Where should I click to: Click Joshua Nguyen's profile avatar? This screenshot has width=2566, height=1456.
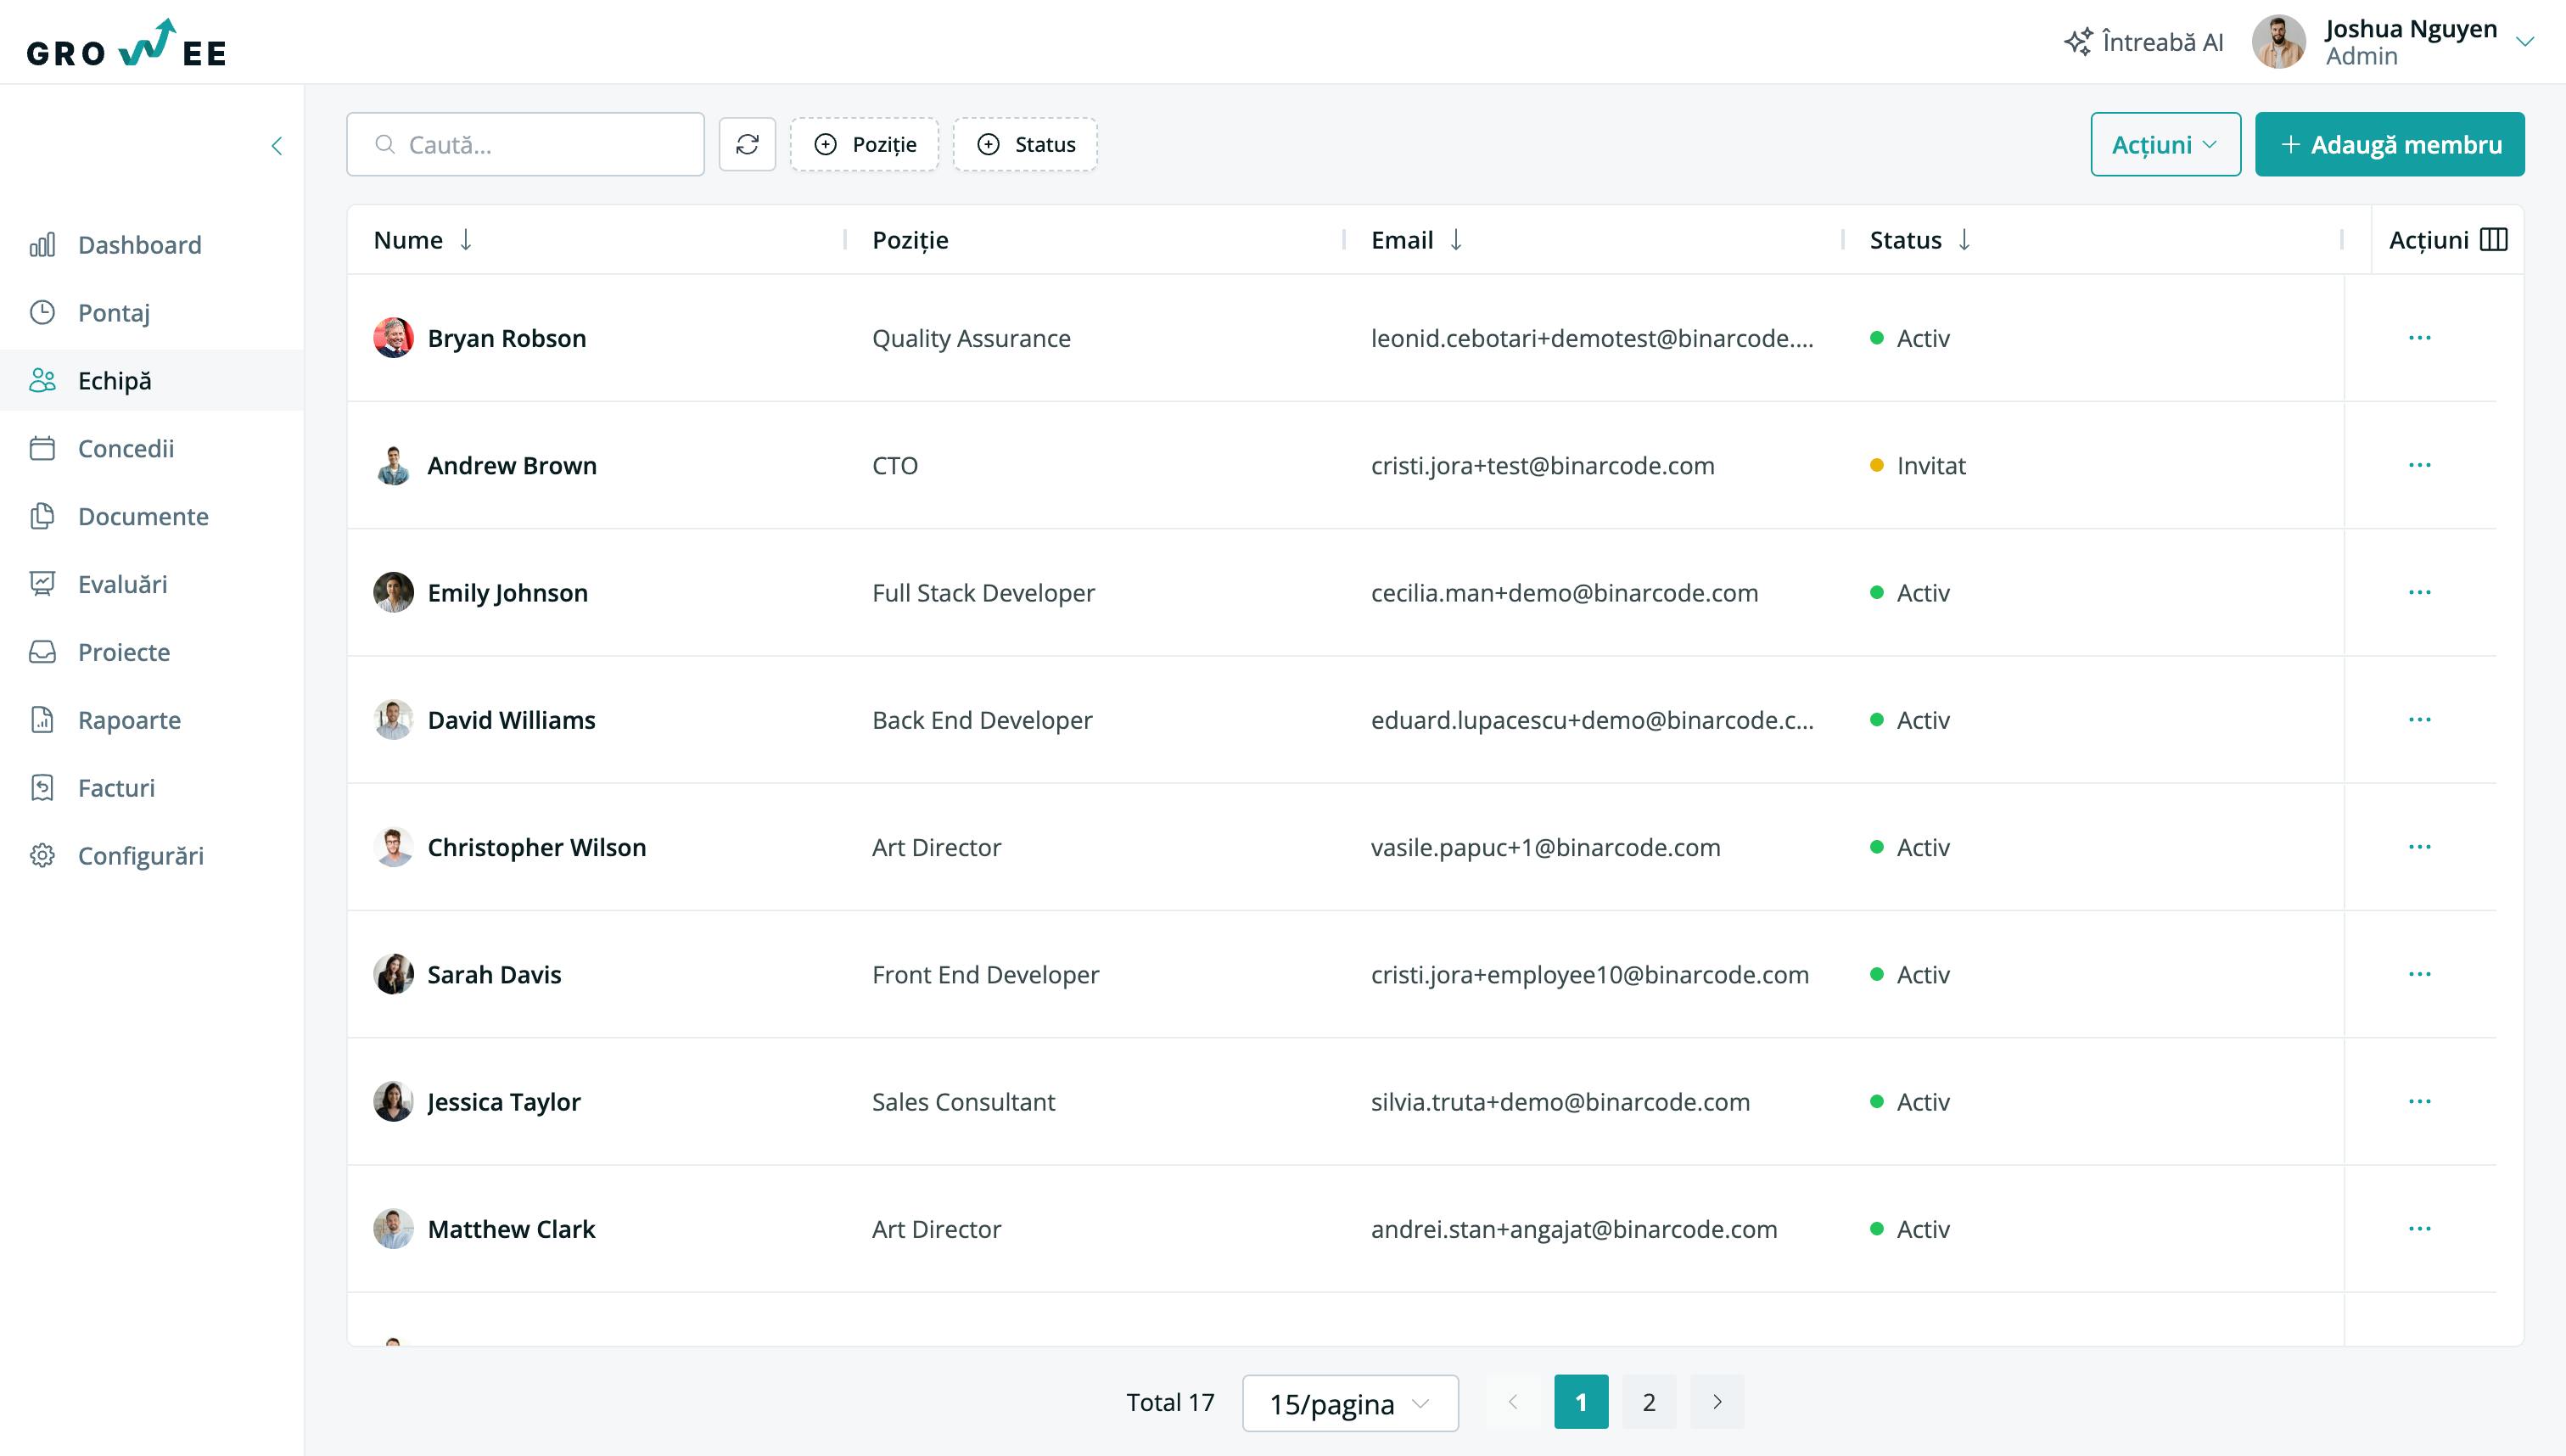click(2279, 42)
